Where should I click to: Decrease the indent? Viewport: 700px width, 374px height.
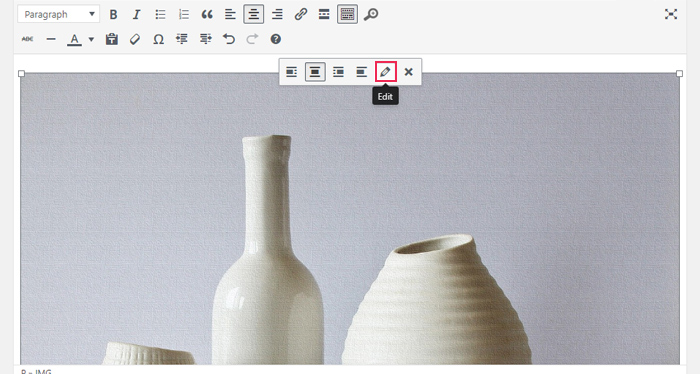(x=182, y=39)
